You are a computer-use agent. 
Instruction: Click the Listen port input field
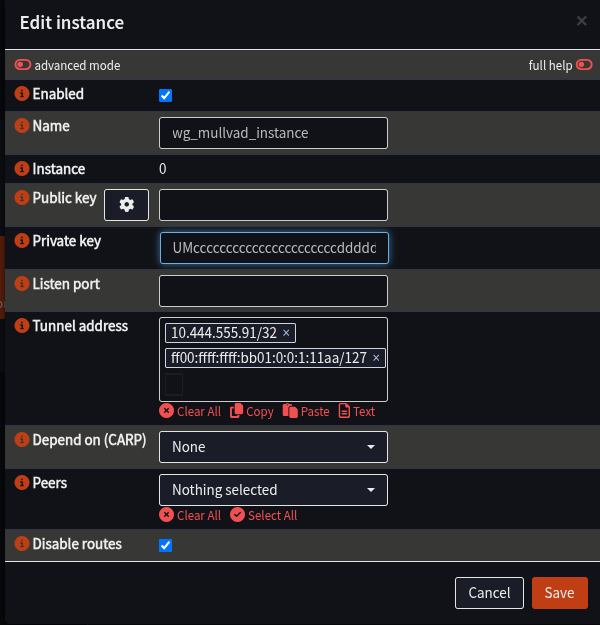[273, 291]
